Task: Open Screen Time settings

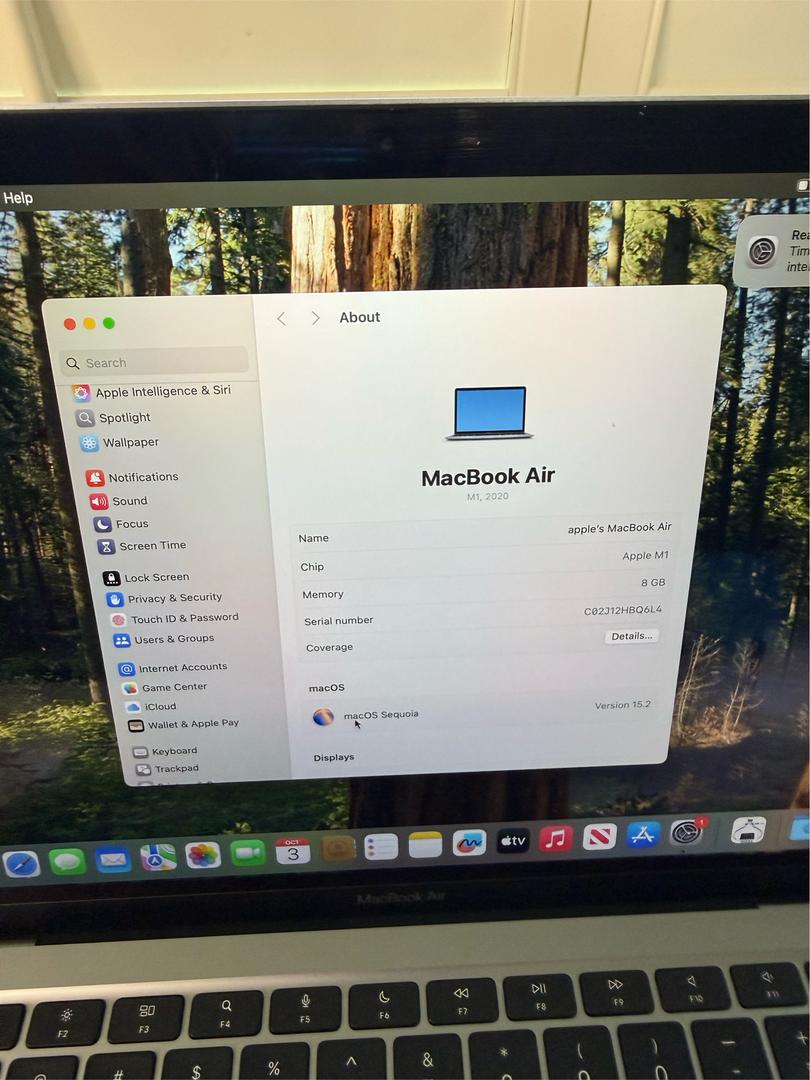Action: [x=151, y=546]
